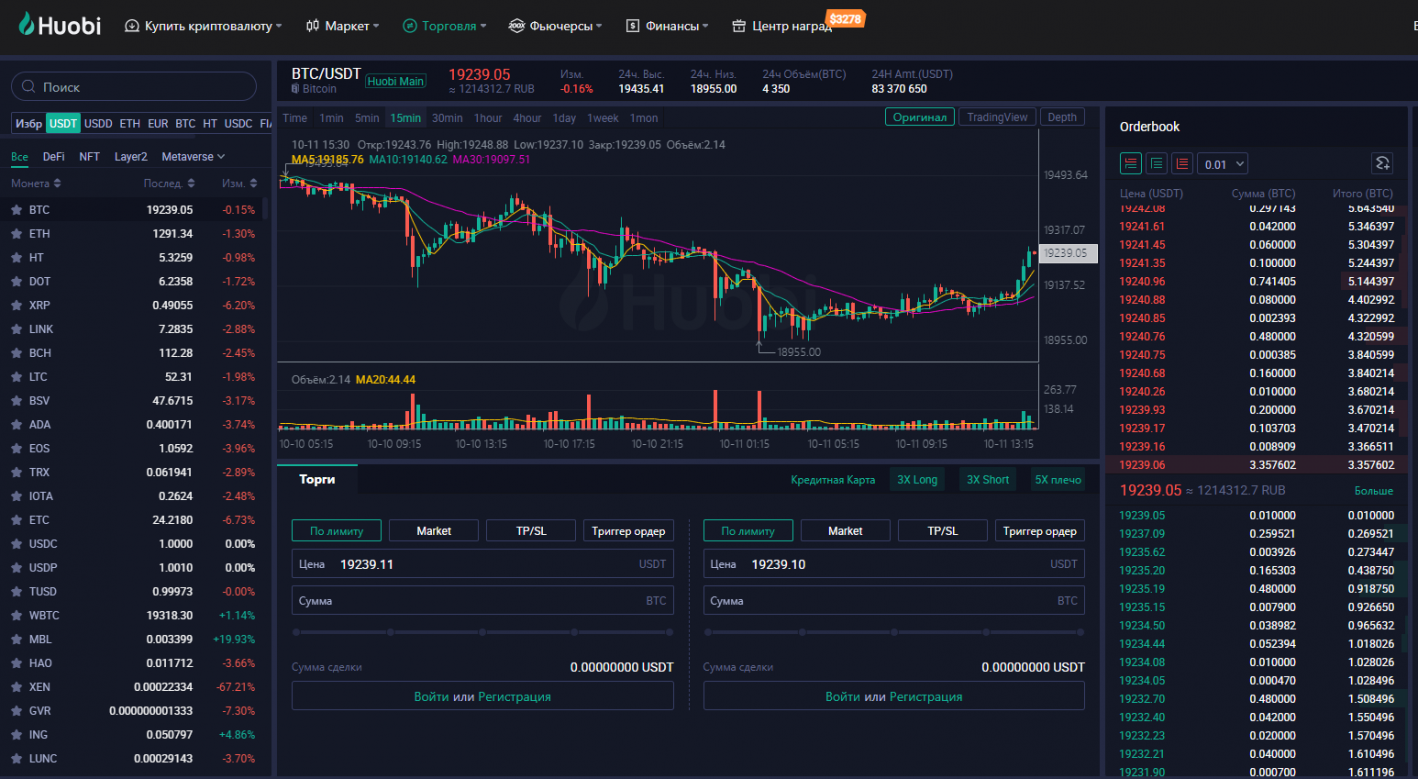Sort coin list by Послед. price
The image size is (1418, 779).
click(x=169, y=183)
